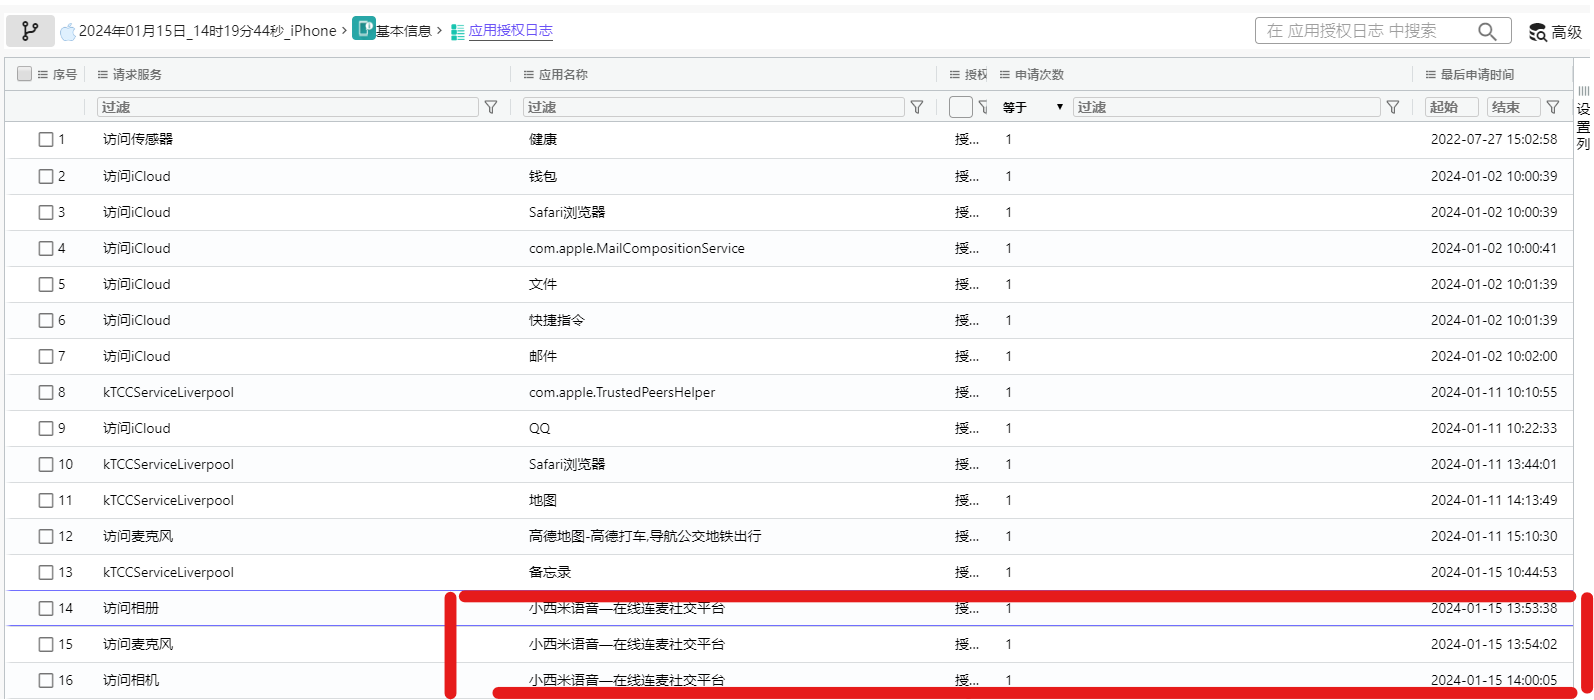
Task: Click the 最后申请时间 column menu icon
Action: [x=1431, y=75]
